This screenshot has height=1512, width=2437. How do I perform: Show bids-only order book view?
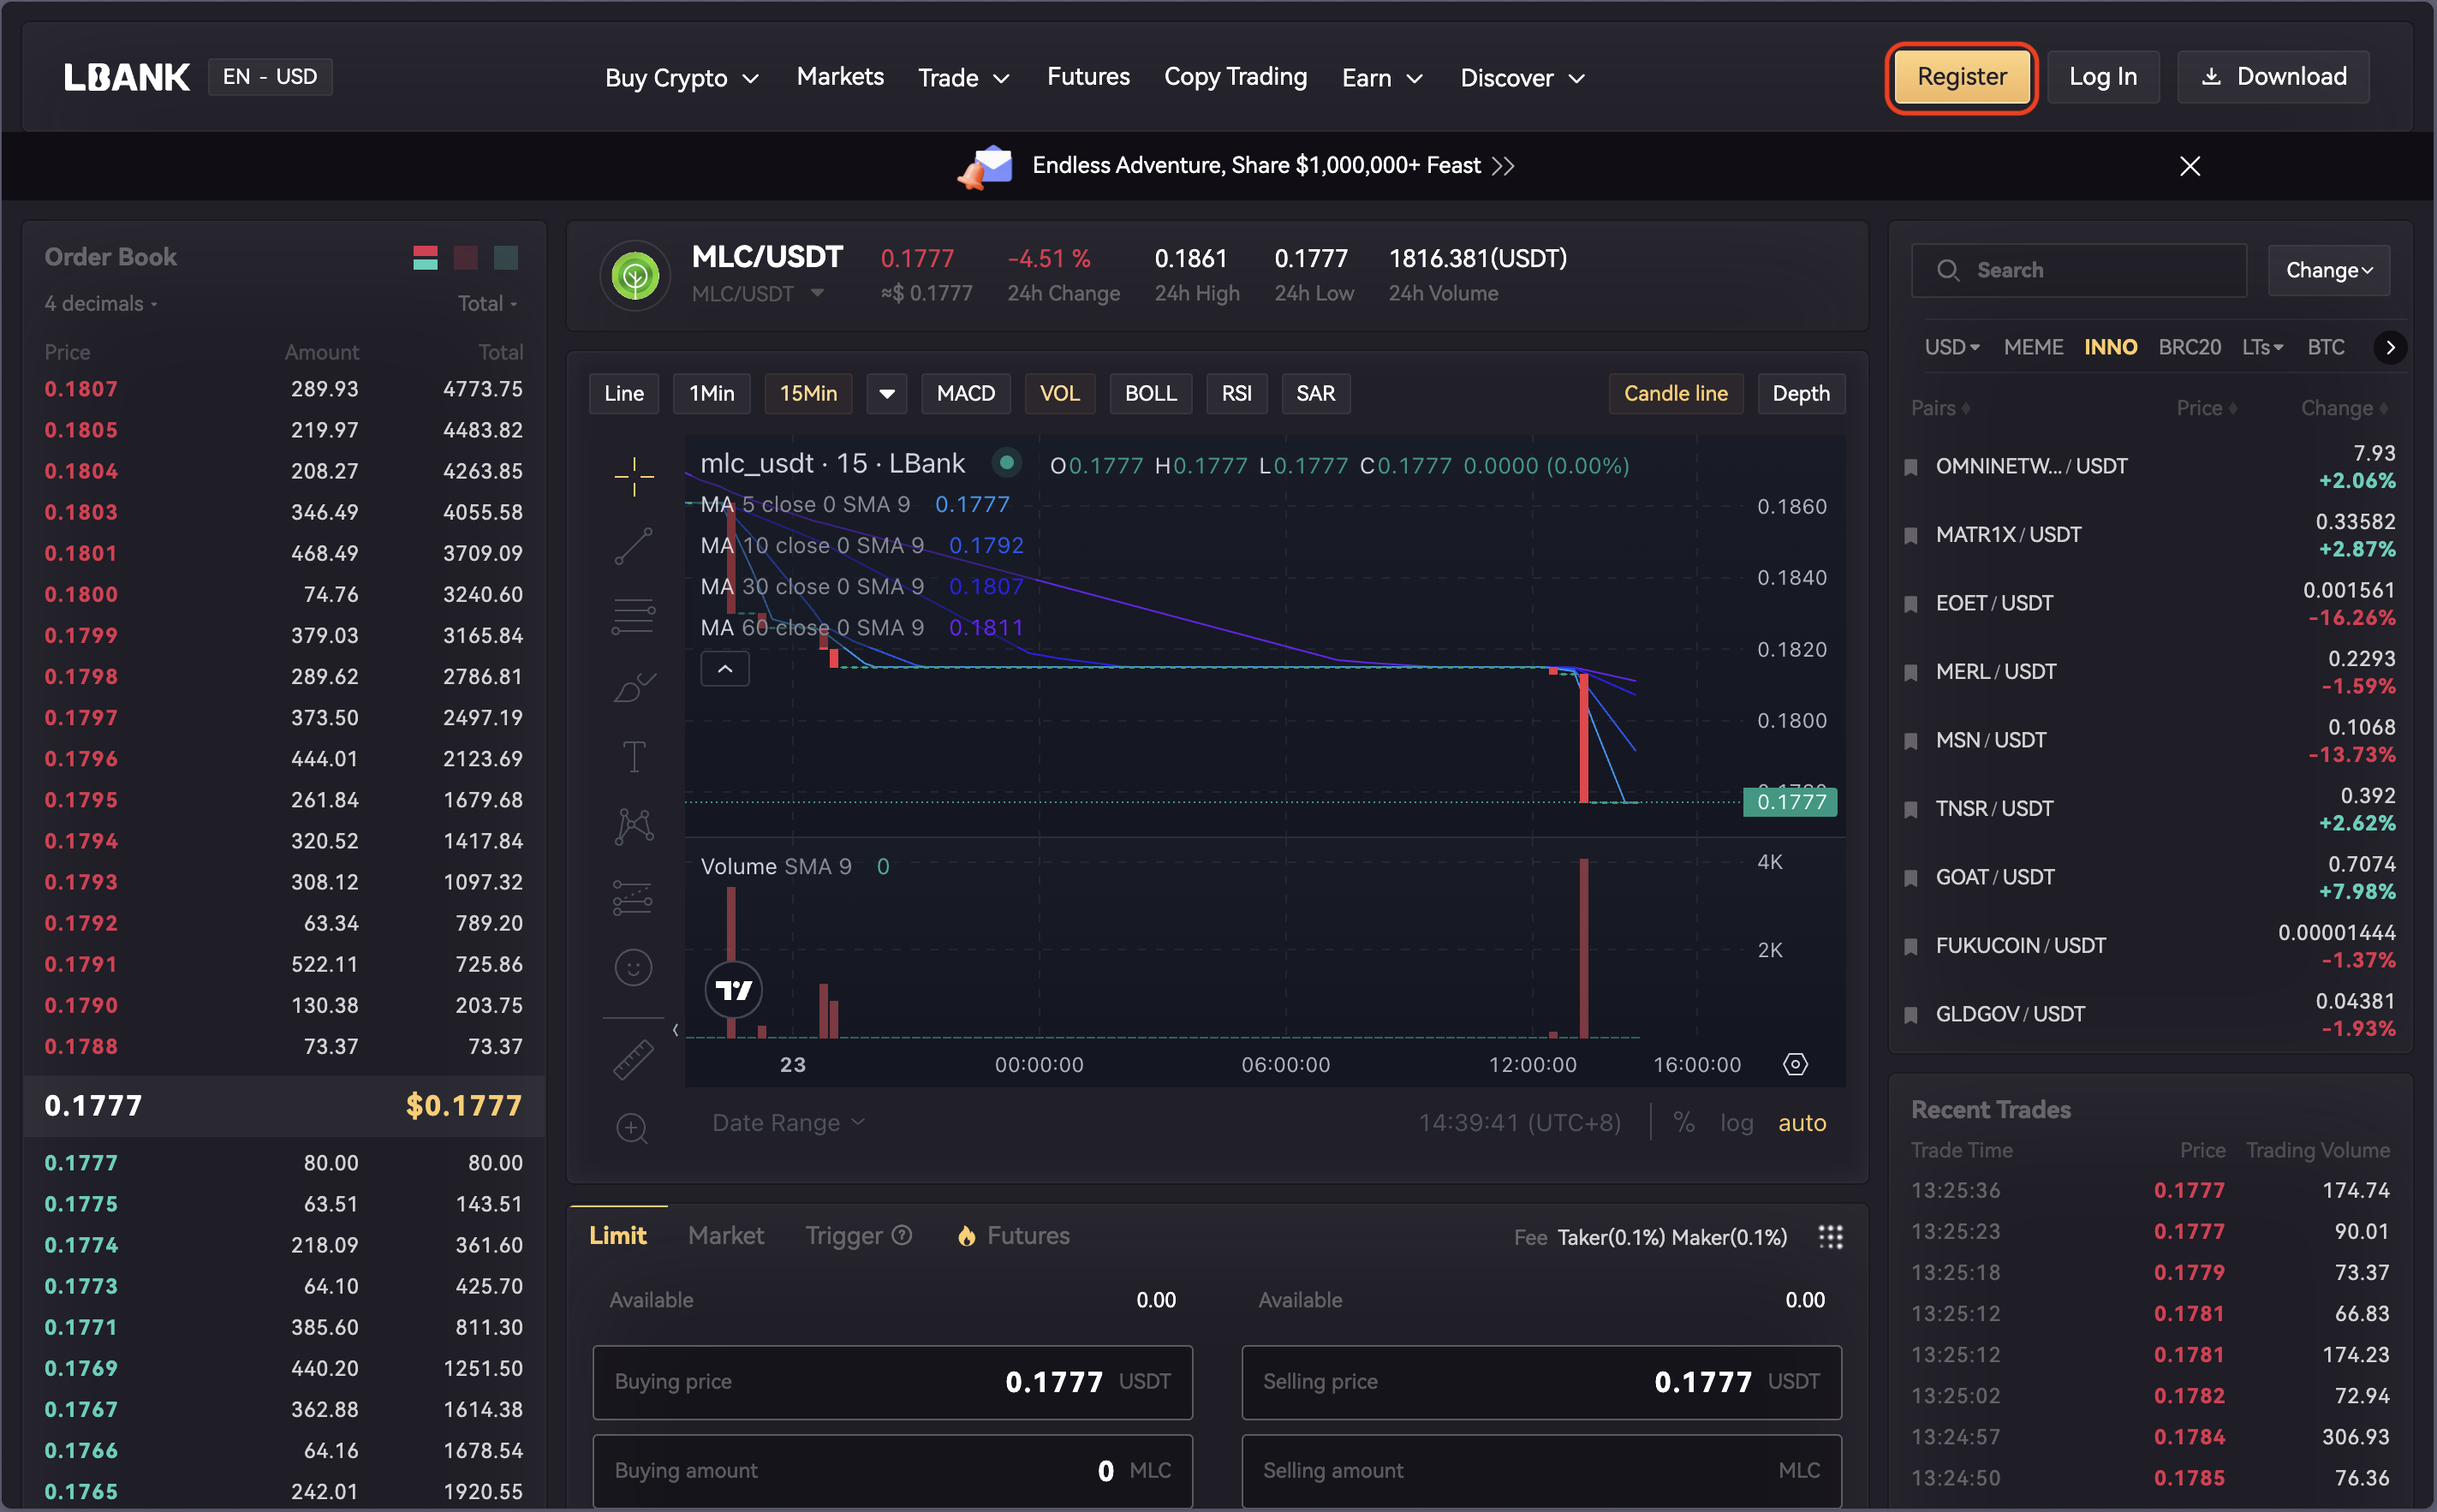tap(506, 258)
